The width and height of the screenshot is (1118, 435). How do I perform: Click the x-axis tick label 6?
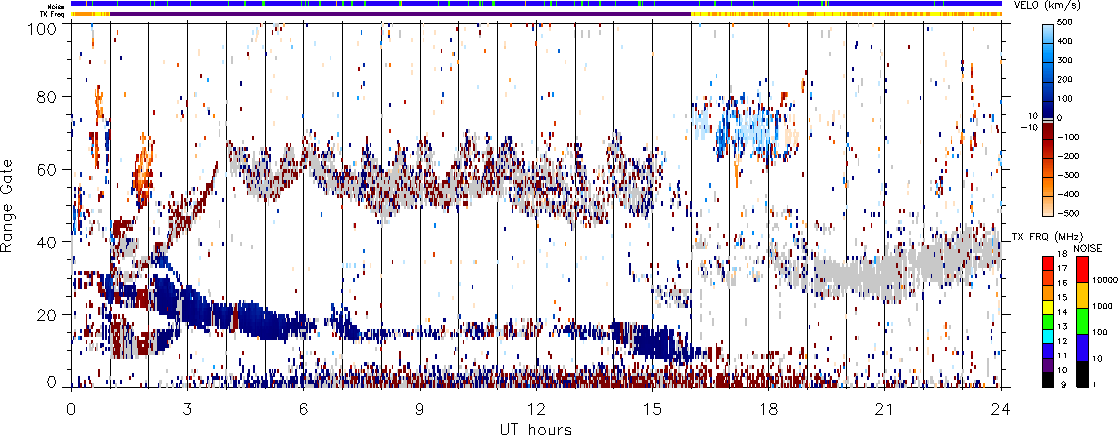tap(304, 408)
